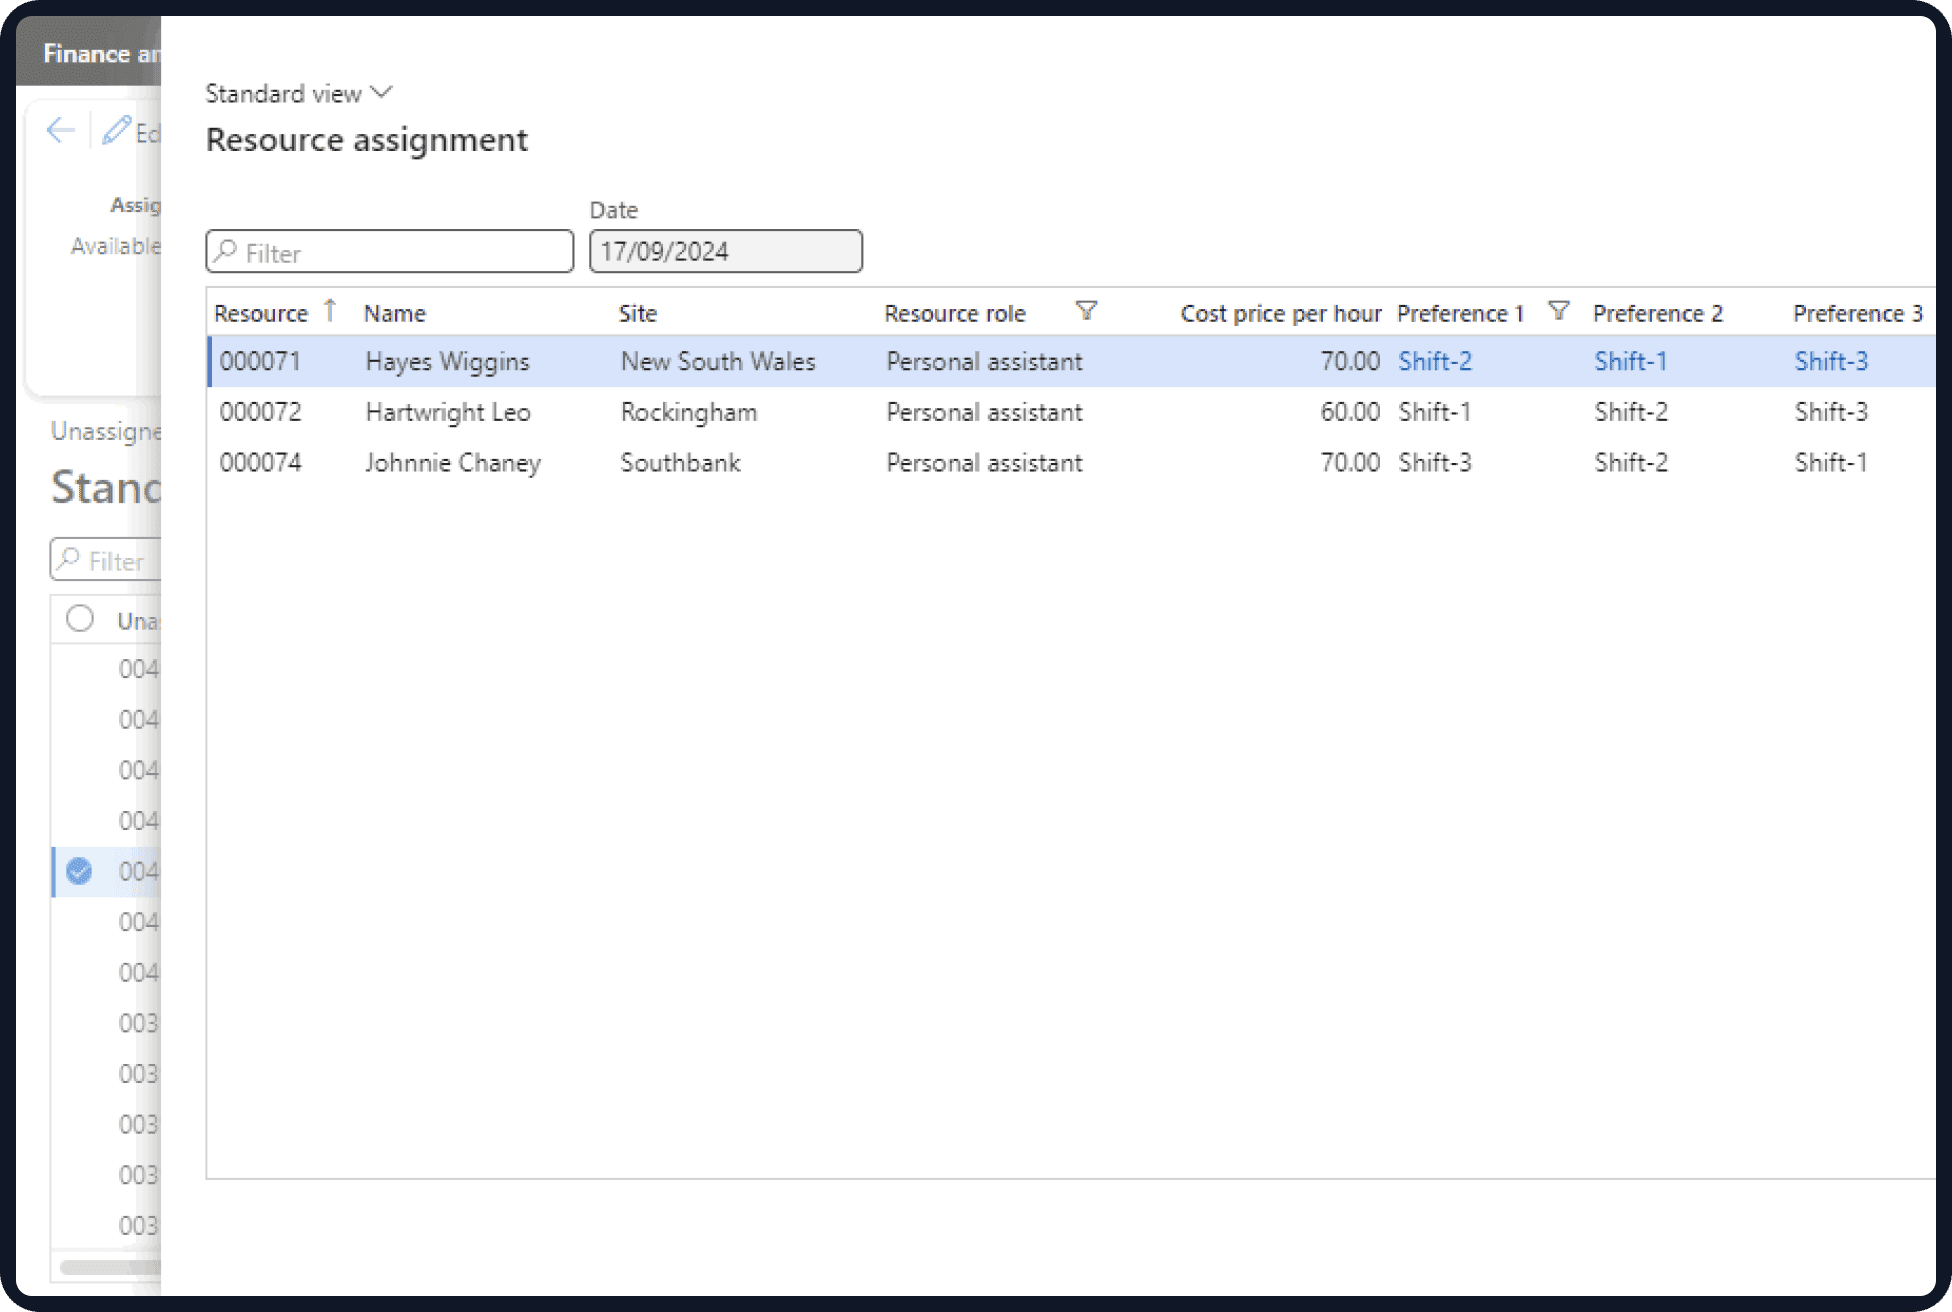Select resource 000072 row
Viewport: 1952px width, 1312px height.
pyautogui.click(x=1072, y=412)
